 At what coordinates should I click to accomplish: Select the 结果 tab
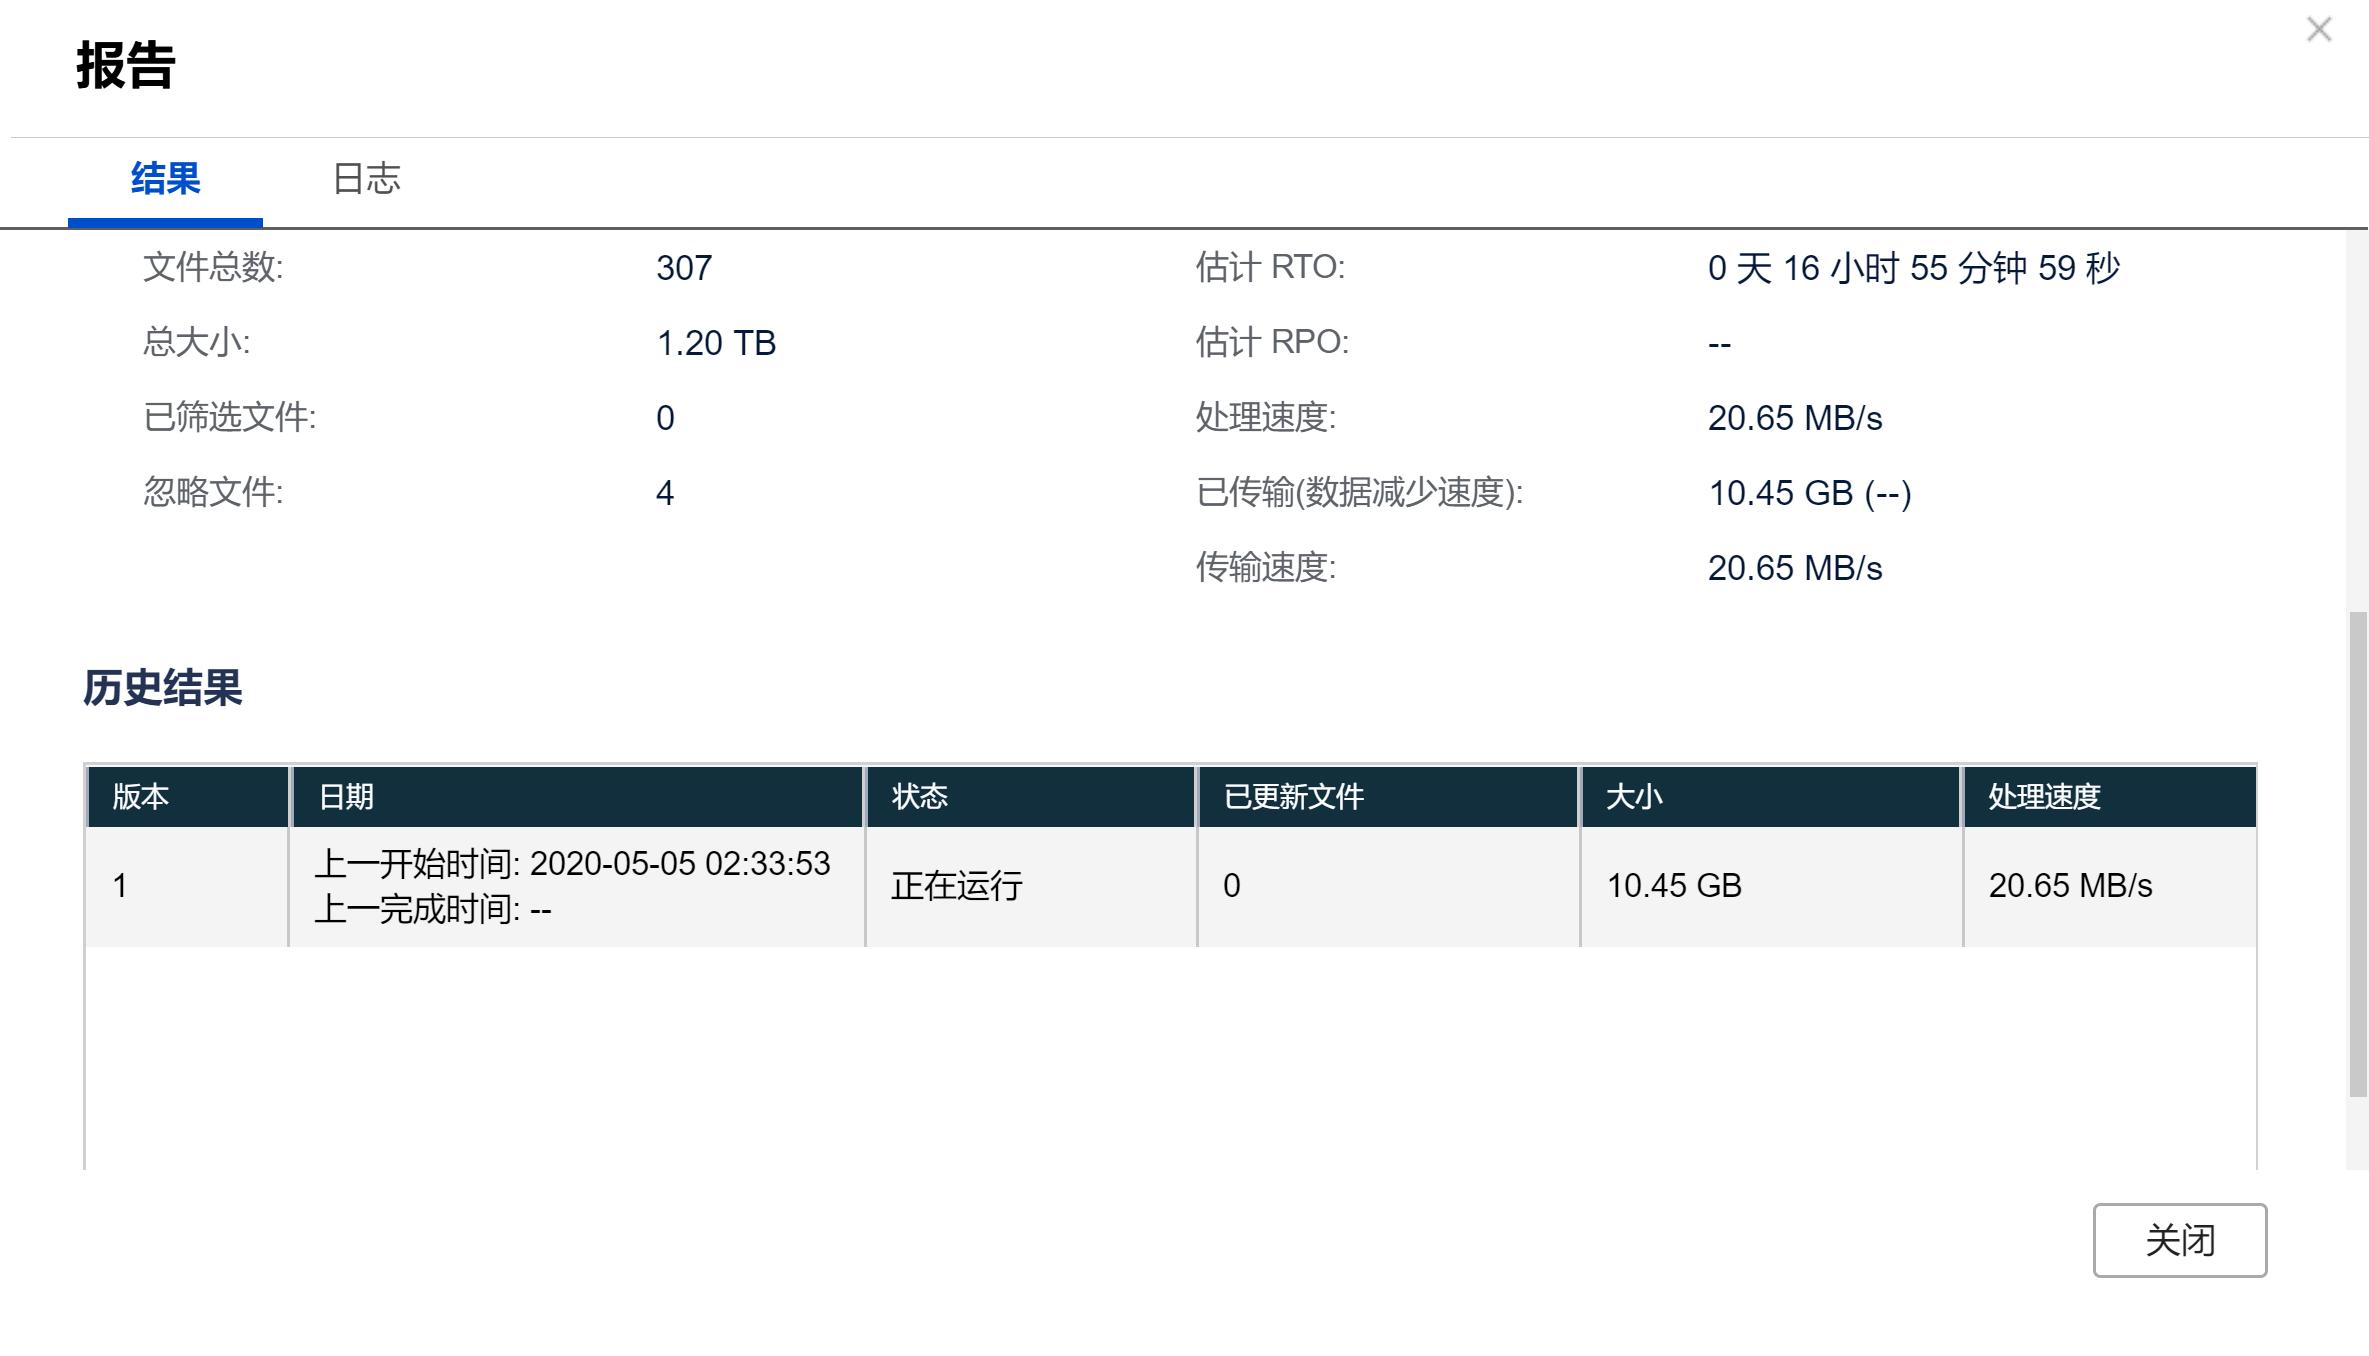[163, 180]
